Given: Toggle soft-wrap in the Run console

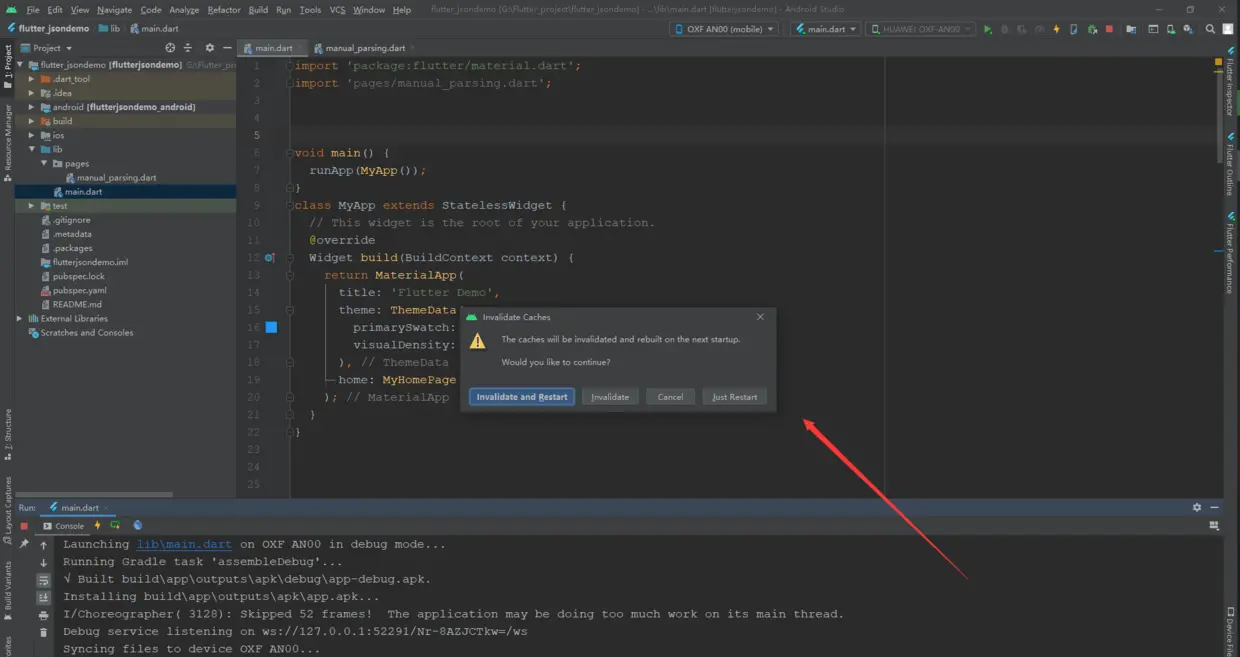Looking at the screenshot, I should [x=43, y=580].
